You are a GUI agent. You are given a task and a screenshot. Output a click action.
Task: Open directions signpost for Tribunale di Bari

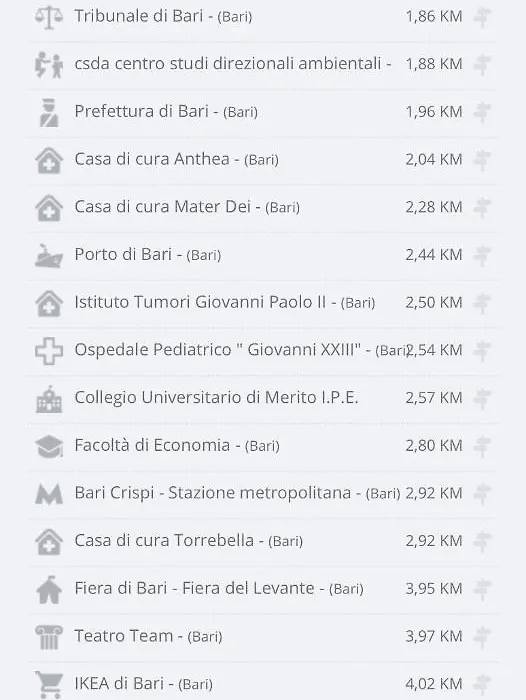tap(482, 17)
